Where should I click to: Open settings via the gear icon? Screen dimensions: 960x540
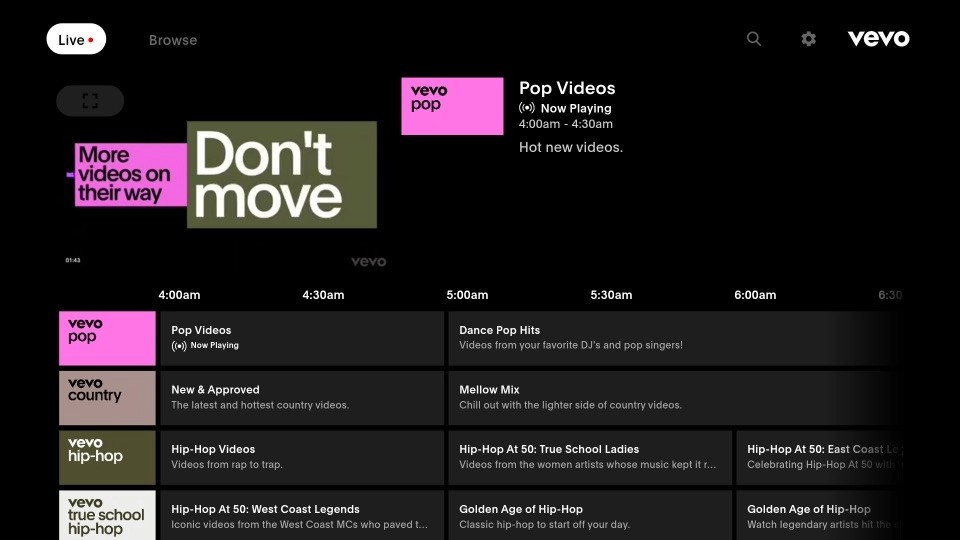[x=808, y=39]
